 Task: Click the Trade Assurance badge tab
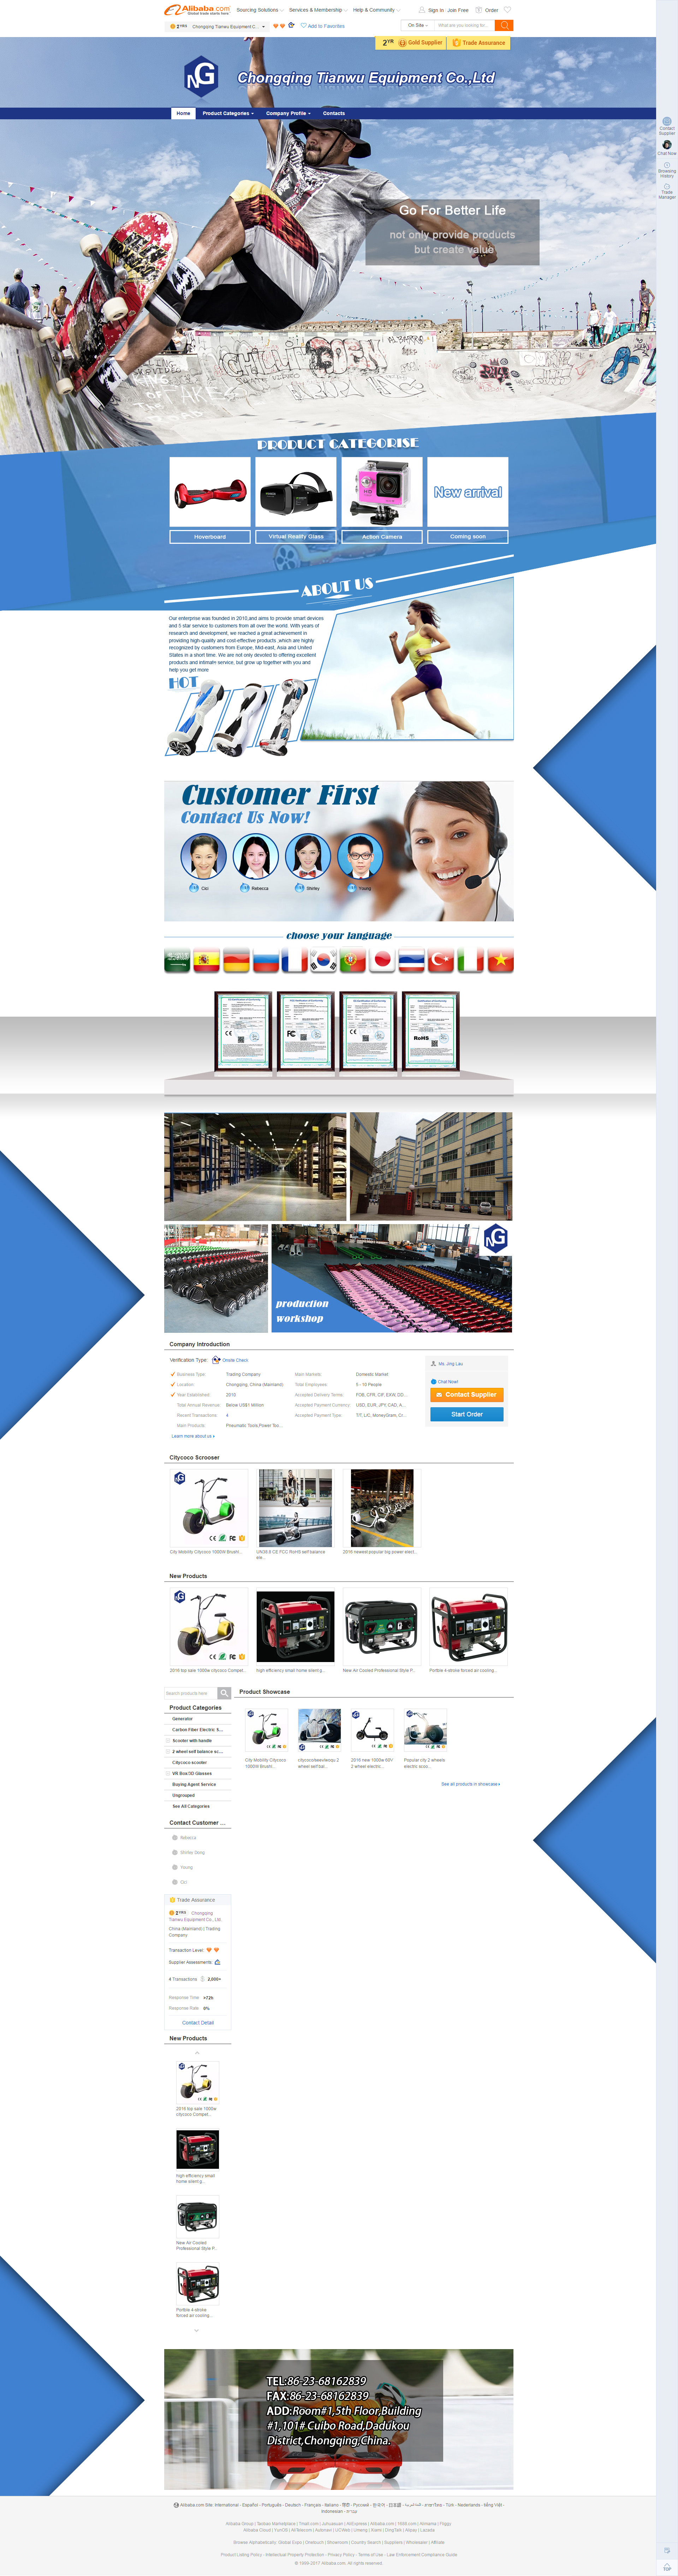click(x=479, y=43)
